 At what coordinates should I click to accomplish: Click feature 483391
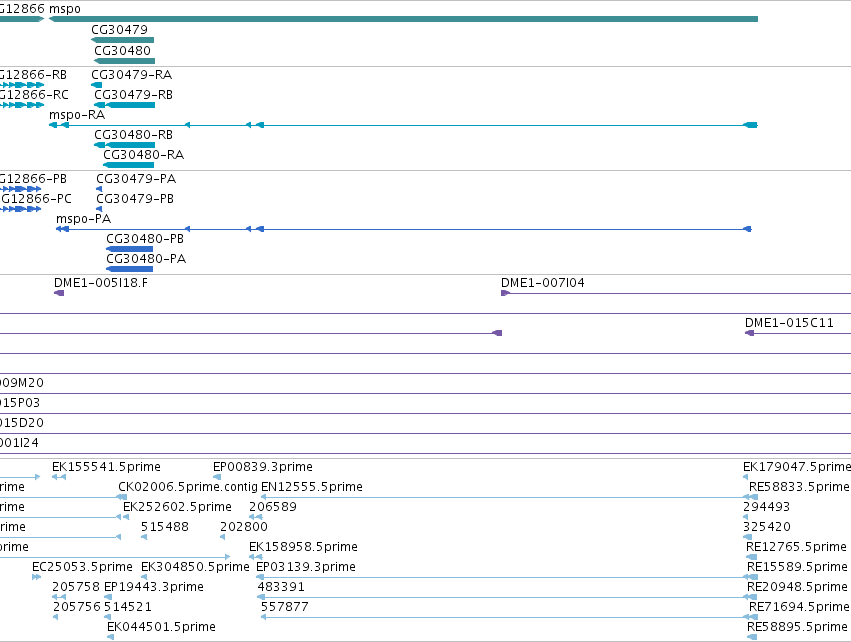coord(281,587)
